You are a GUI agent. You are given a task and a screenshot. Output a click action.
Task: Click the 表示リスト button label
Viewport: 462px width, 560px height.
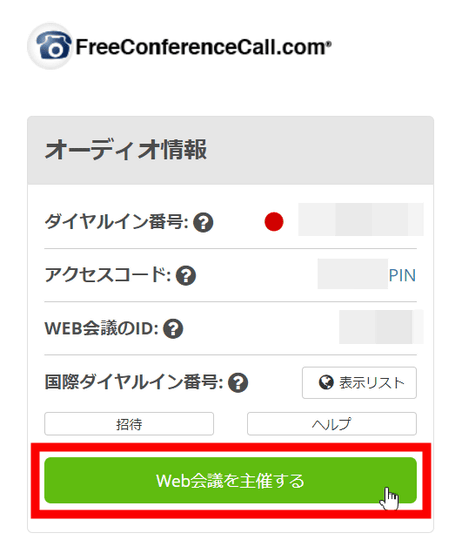pyautogui.click(x=372, y=382)
